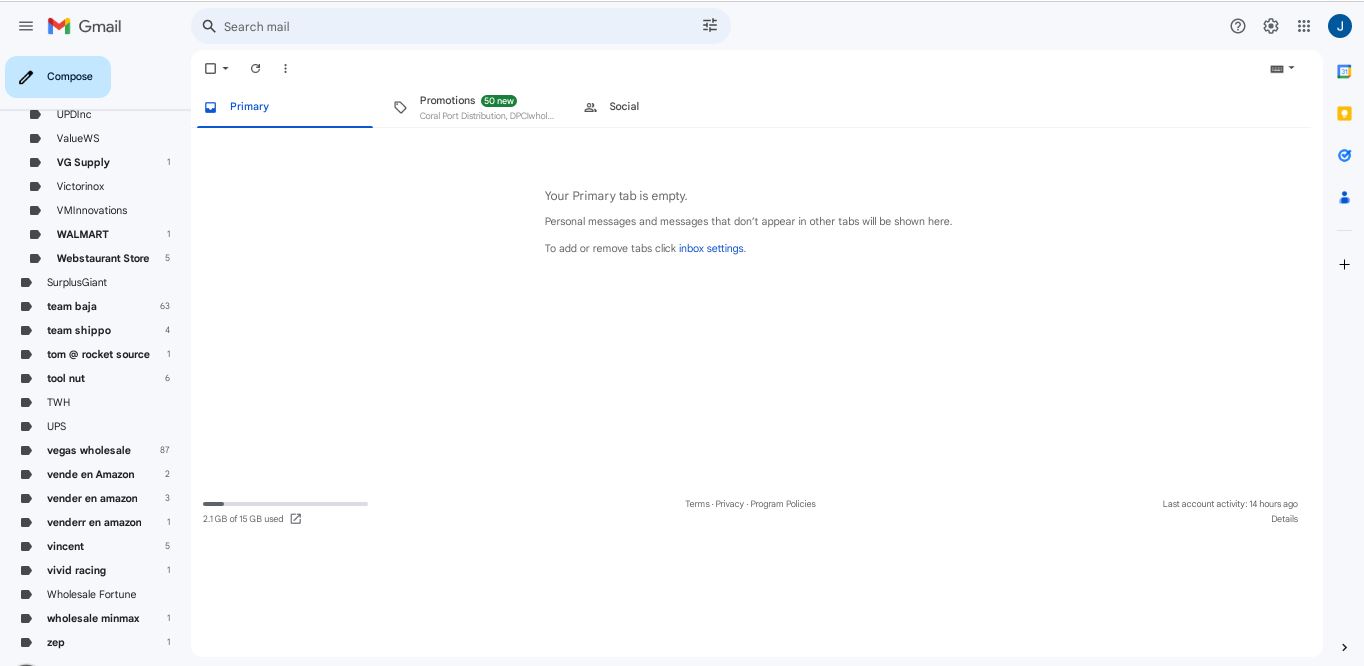
Task: Open the Program Policies link
Action: [x=783, y=504]
